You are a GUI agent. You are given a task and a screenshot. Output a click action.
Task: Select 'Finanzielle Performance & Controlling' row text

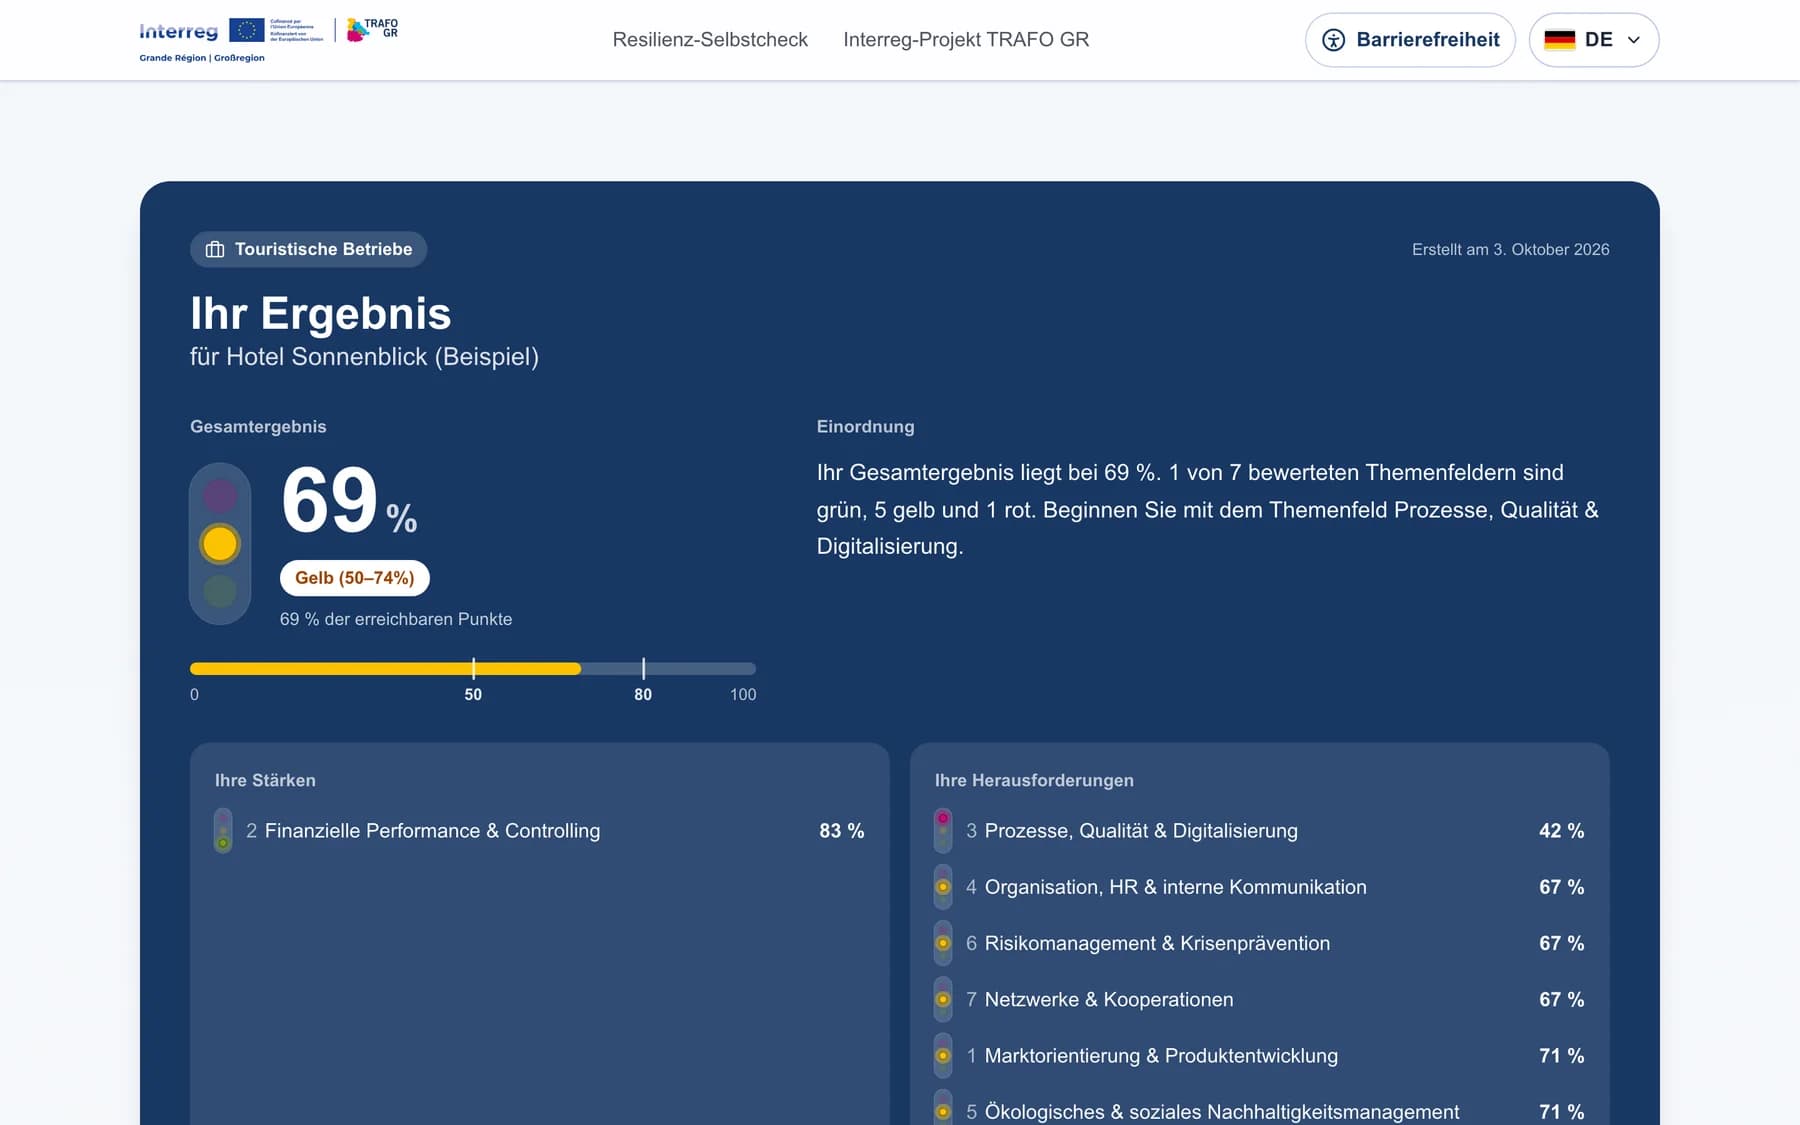pyautogui.click(x=432, y=831)
